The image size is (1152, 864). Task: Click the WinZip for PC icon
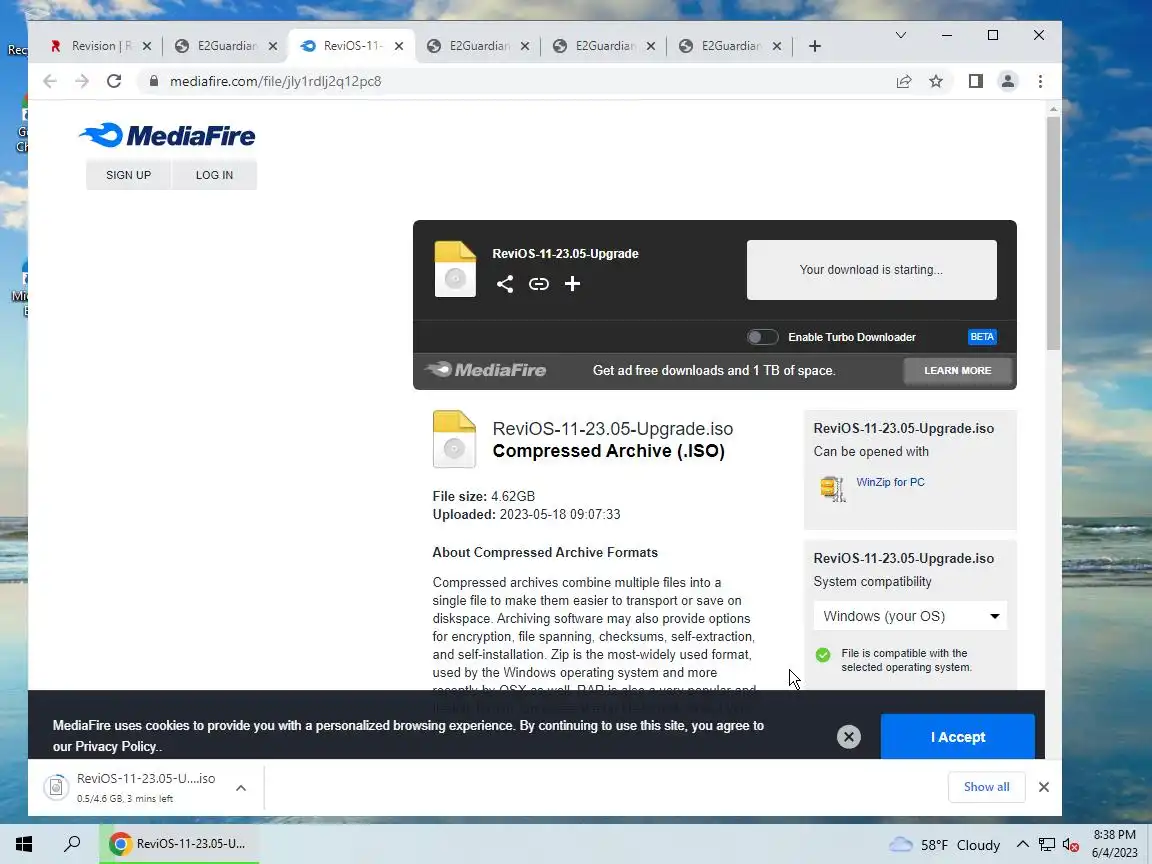(832, 489)
